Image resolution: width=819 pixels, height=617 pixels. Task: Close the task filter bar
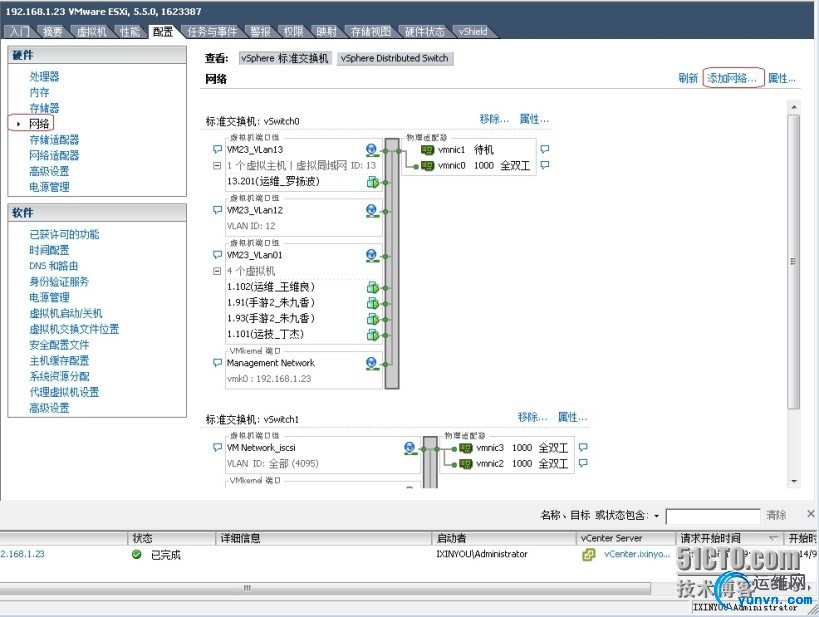[x=810, y=514]
